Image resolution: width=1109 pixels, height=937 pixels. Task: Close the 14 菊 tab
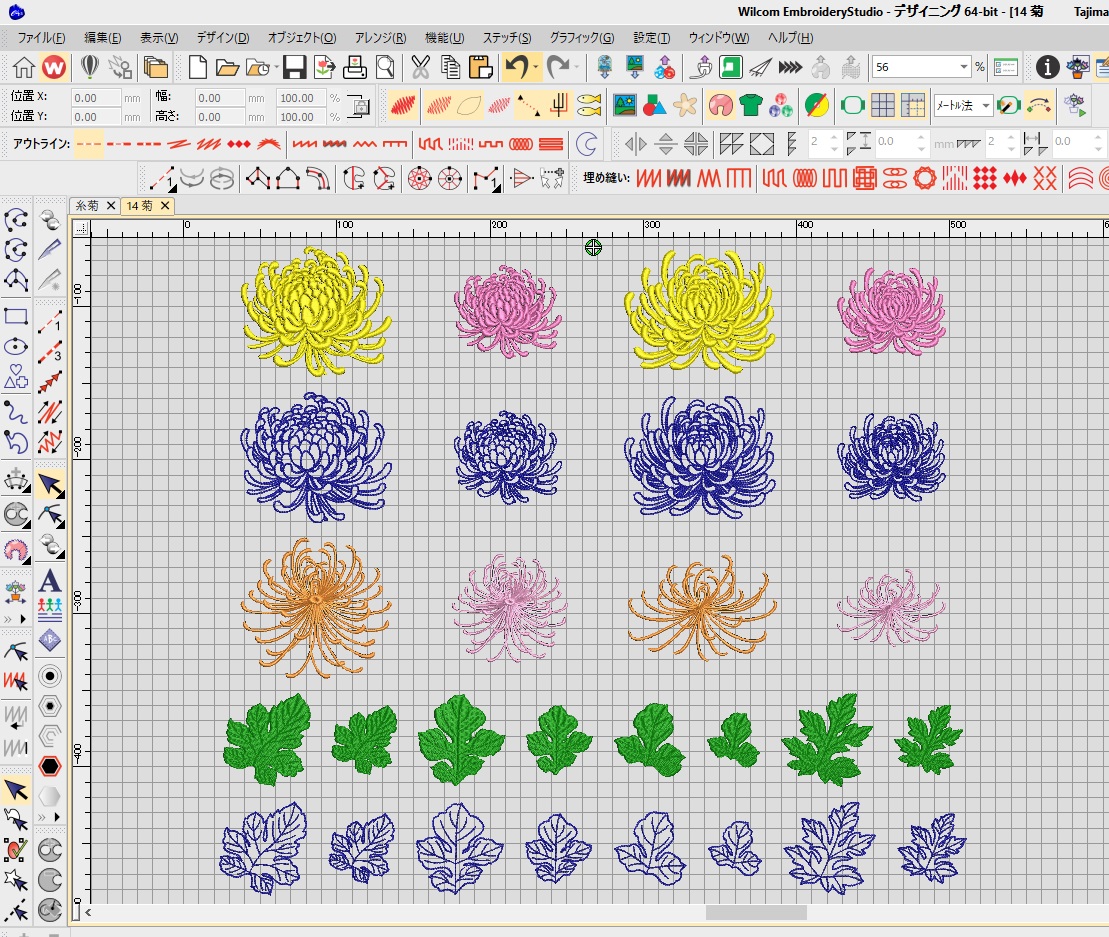coord(165,205)
